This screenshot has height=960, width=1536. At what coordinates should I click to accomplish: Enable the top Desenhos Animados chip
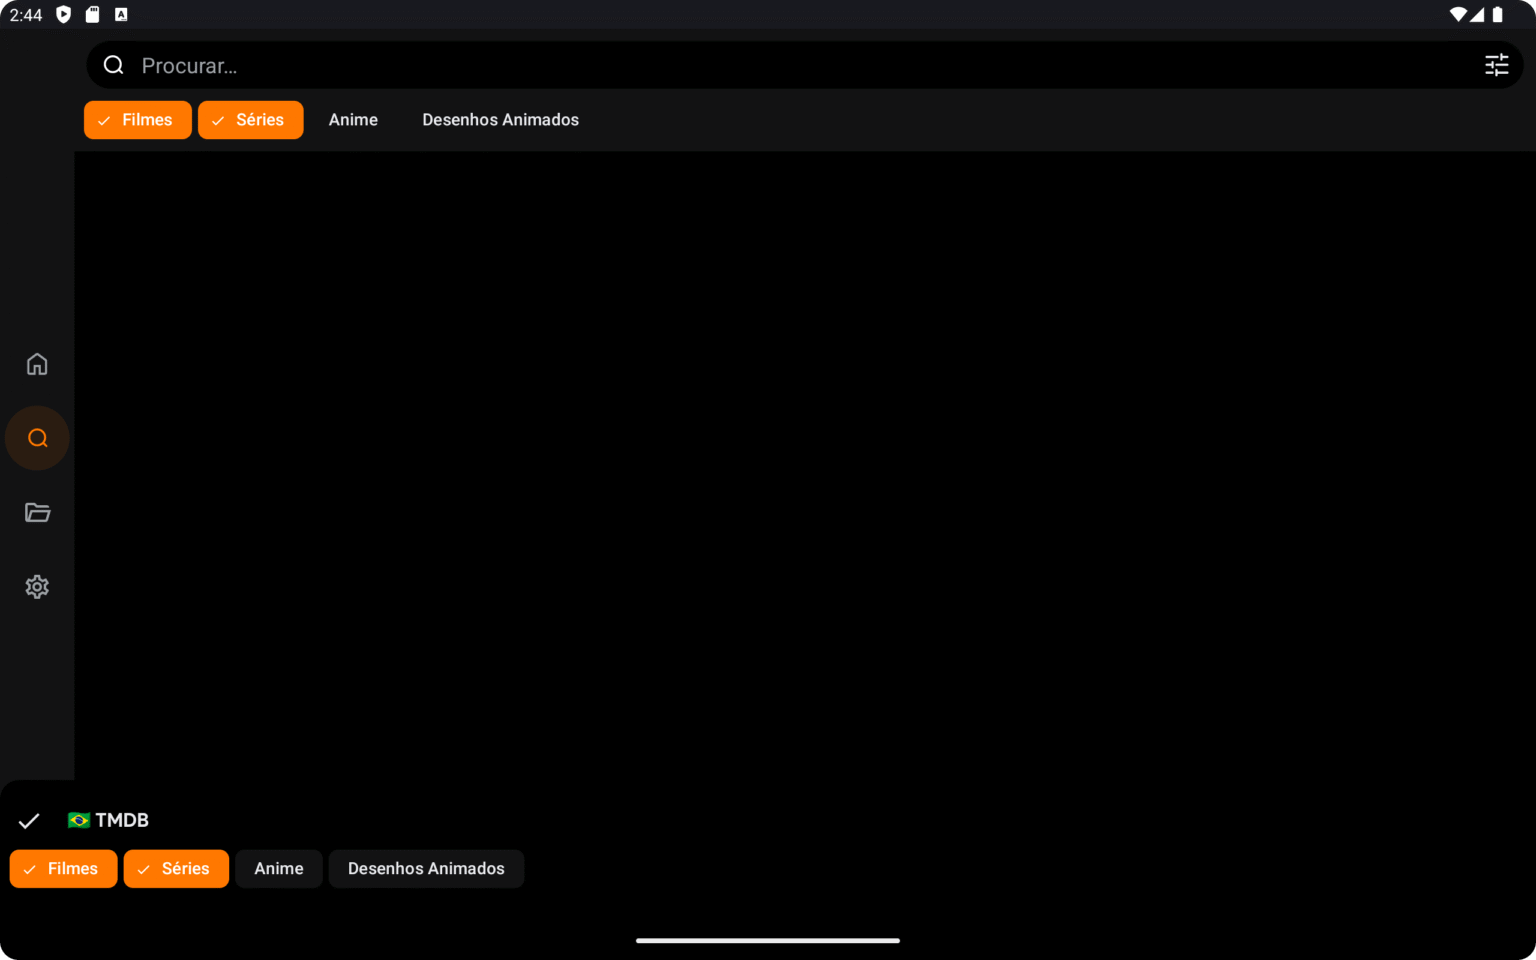[500, 120]
